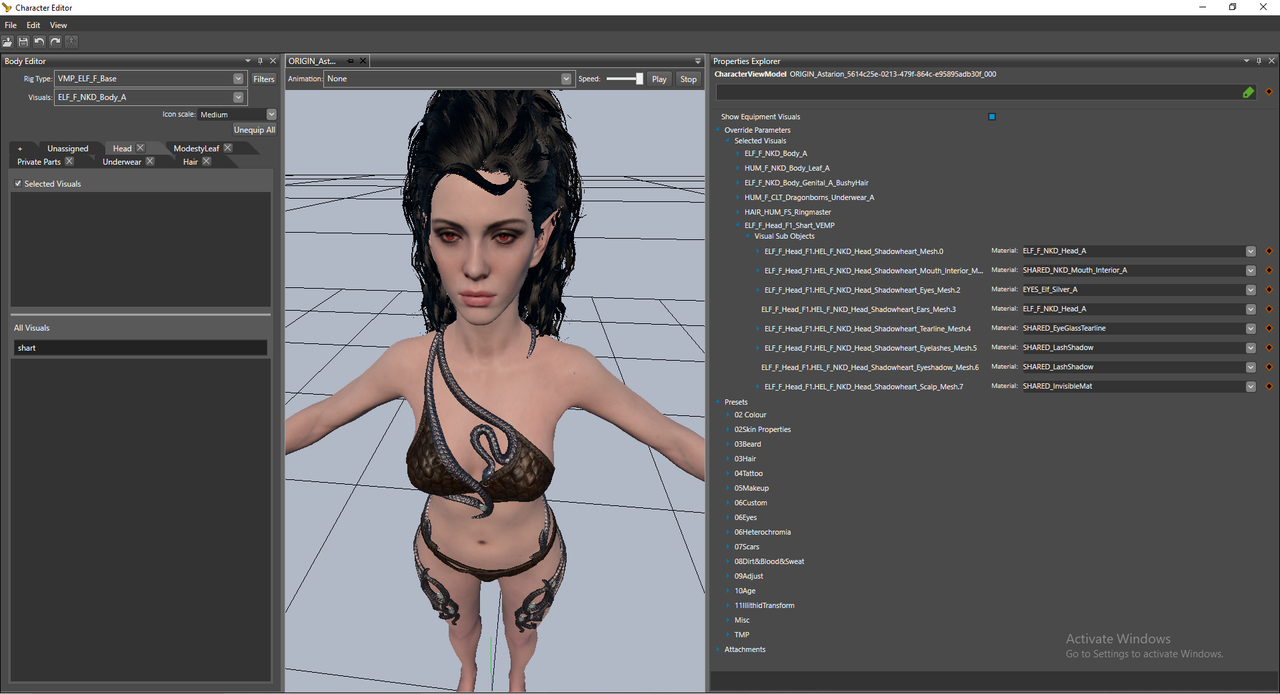Screen dimensions: 1280x694
Task: Click the green pencil edit icon
Action: 1248,92
